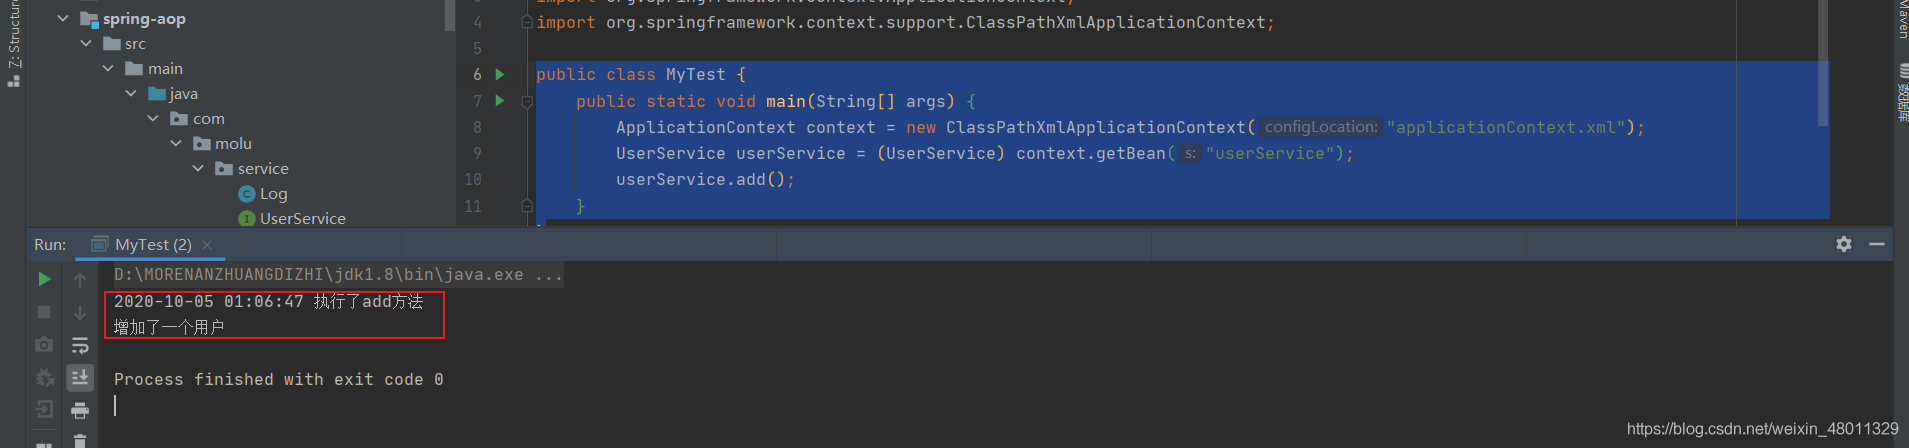The image size is (1909, 448).
Task: Click the print console output icon
Action: (x=80, y=410)
